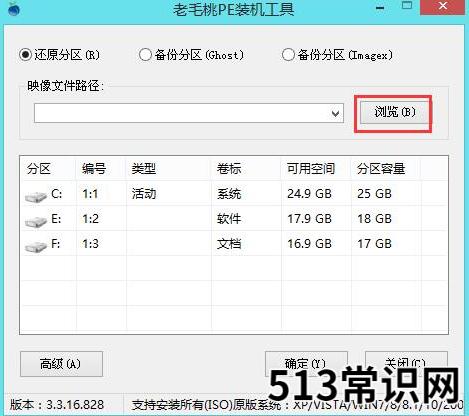
Task: Click the drive icon for partition F:
Action: tap(36, 247)
